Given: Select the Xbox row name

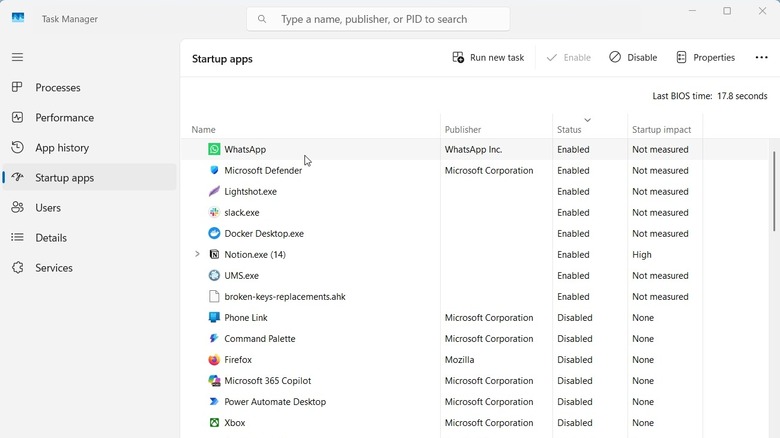Looking at the screenshot, I should pyautogui.click(x=235, y=423).
